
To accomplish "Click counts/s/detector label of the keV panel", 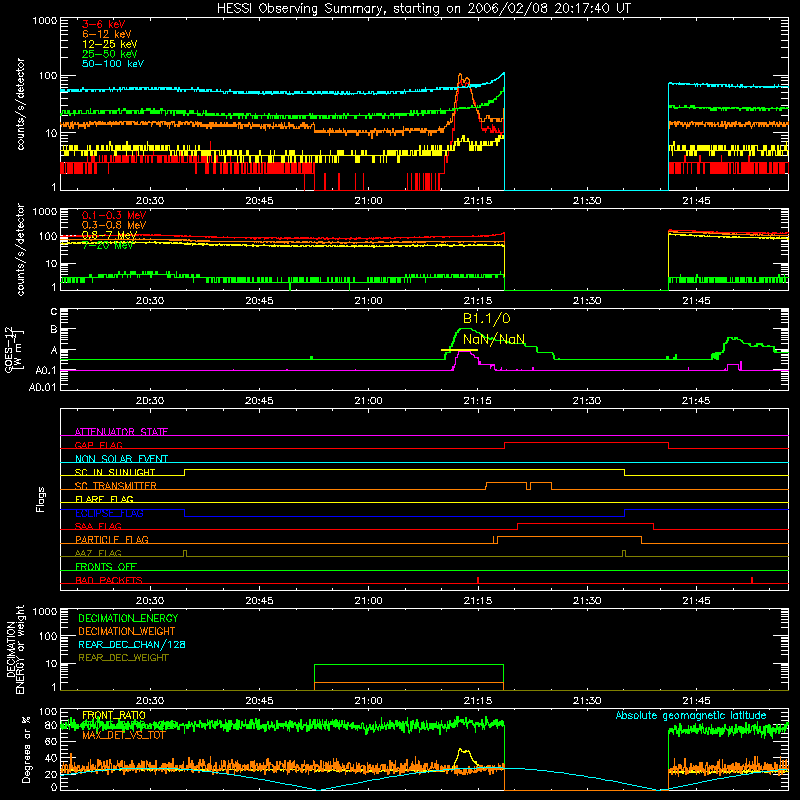I will (x=20, y=104).
